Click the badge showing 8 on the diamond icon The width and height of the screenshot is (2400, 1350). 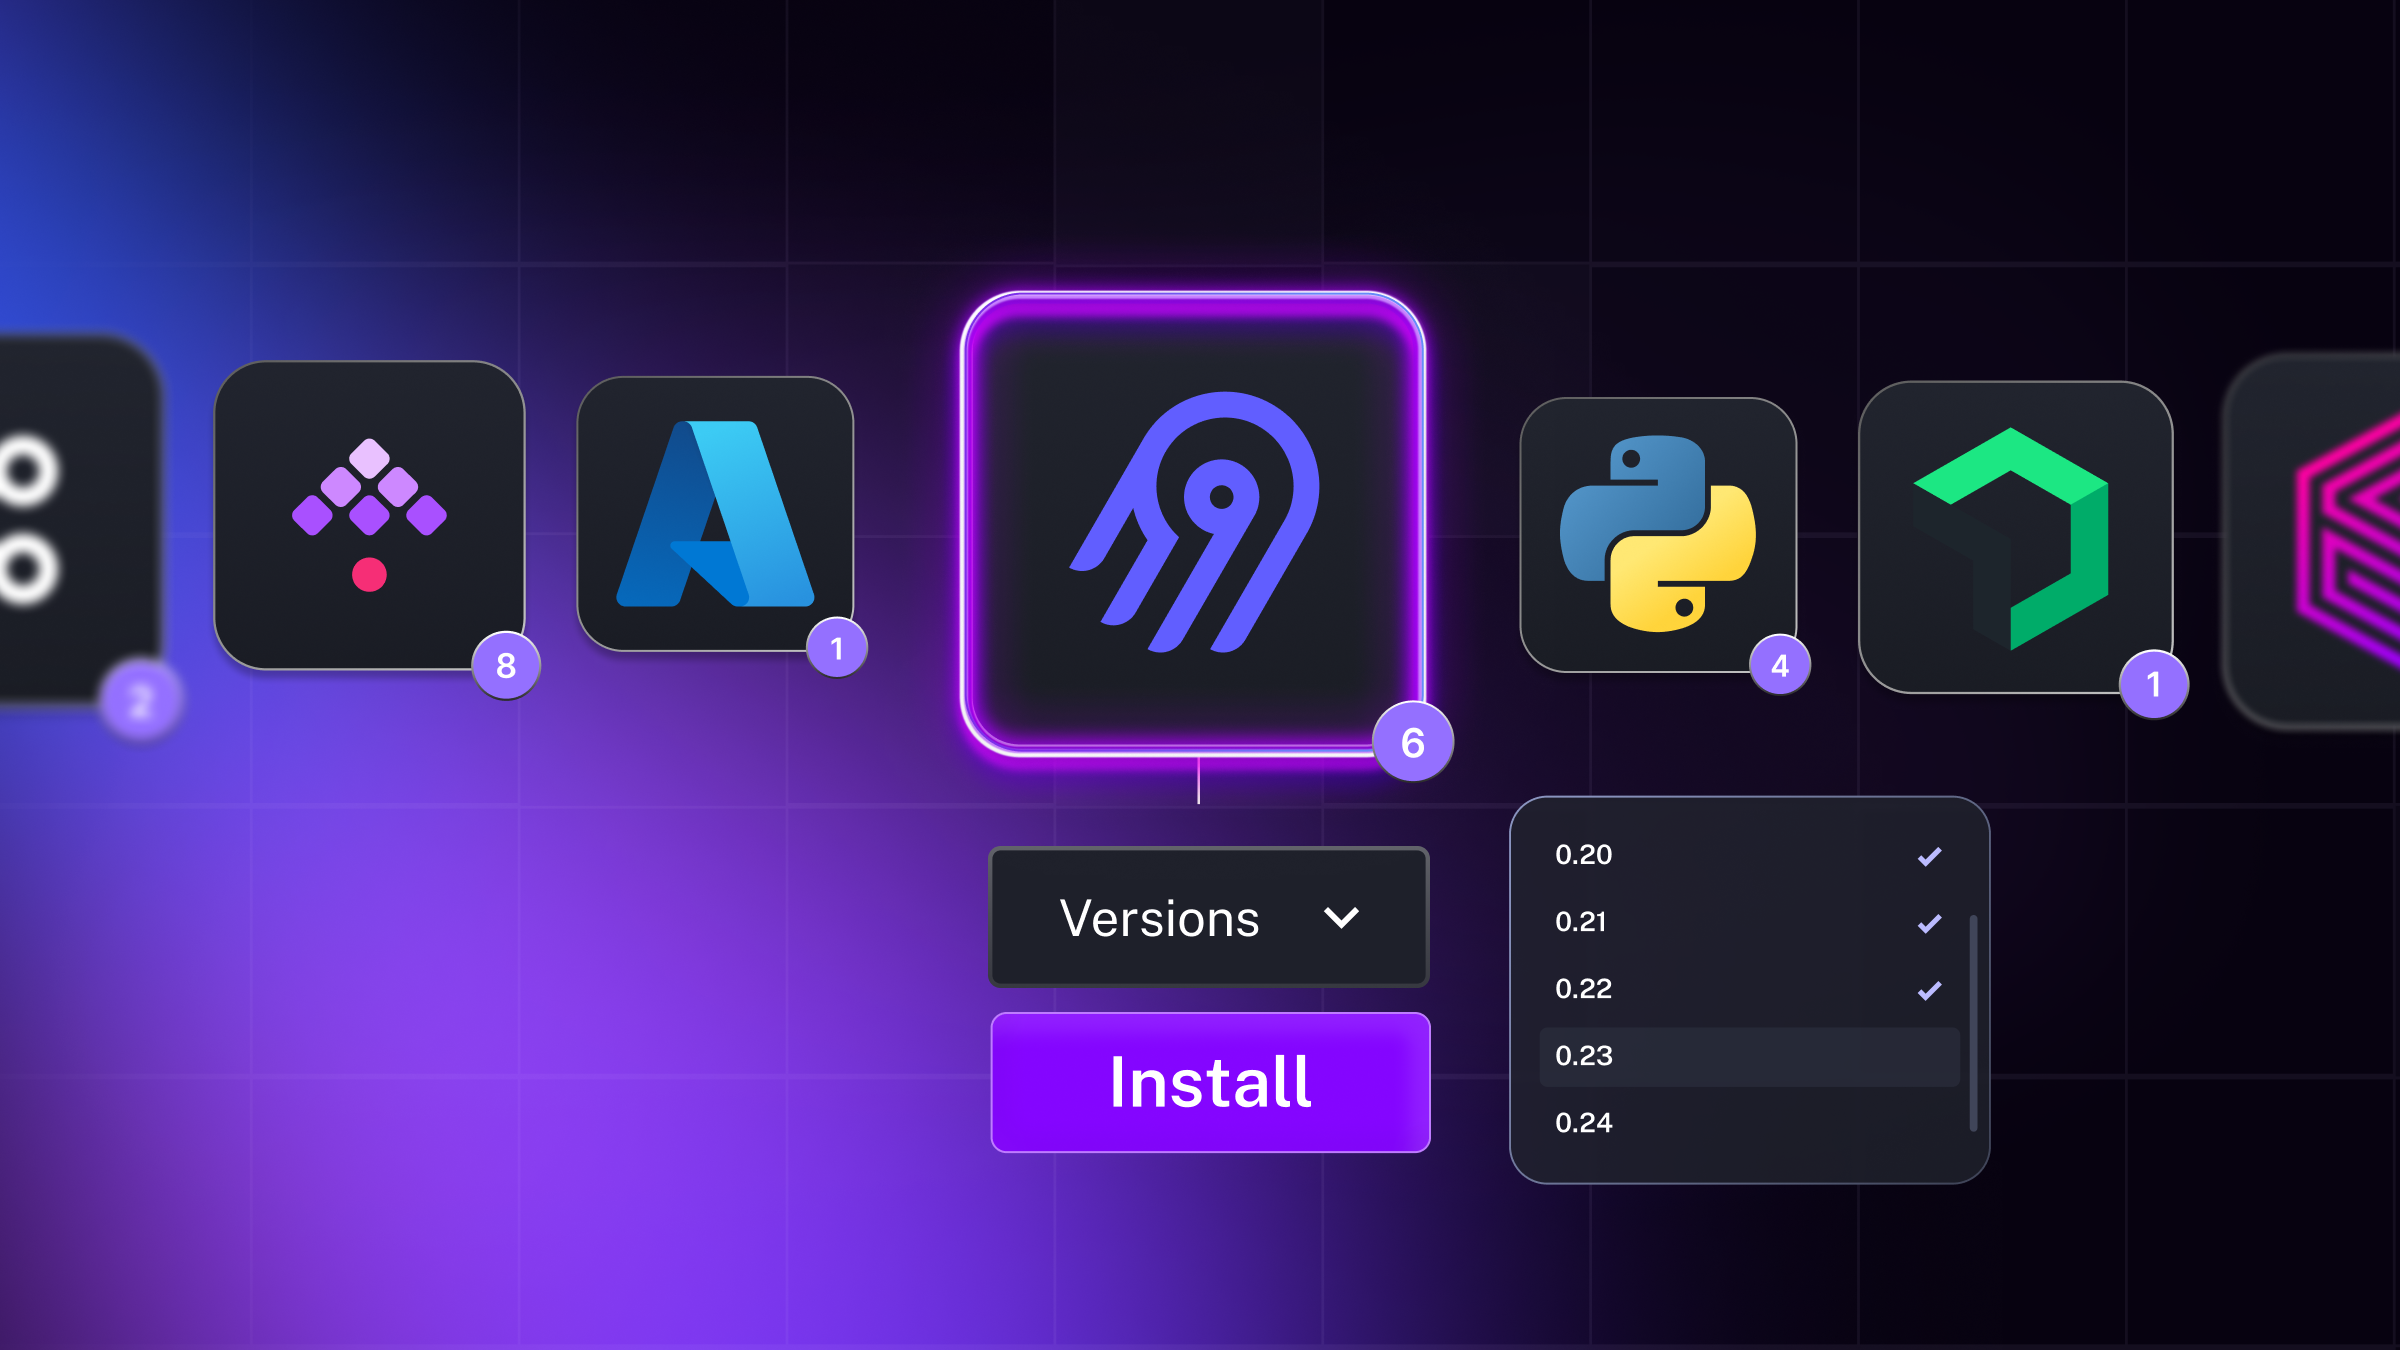506,668
